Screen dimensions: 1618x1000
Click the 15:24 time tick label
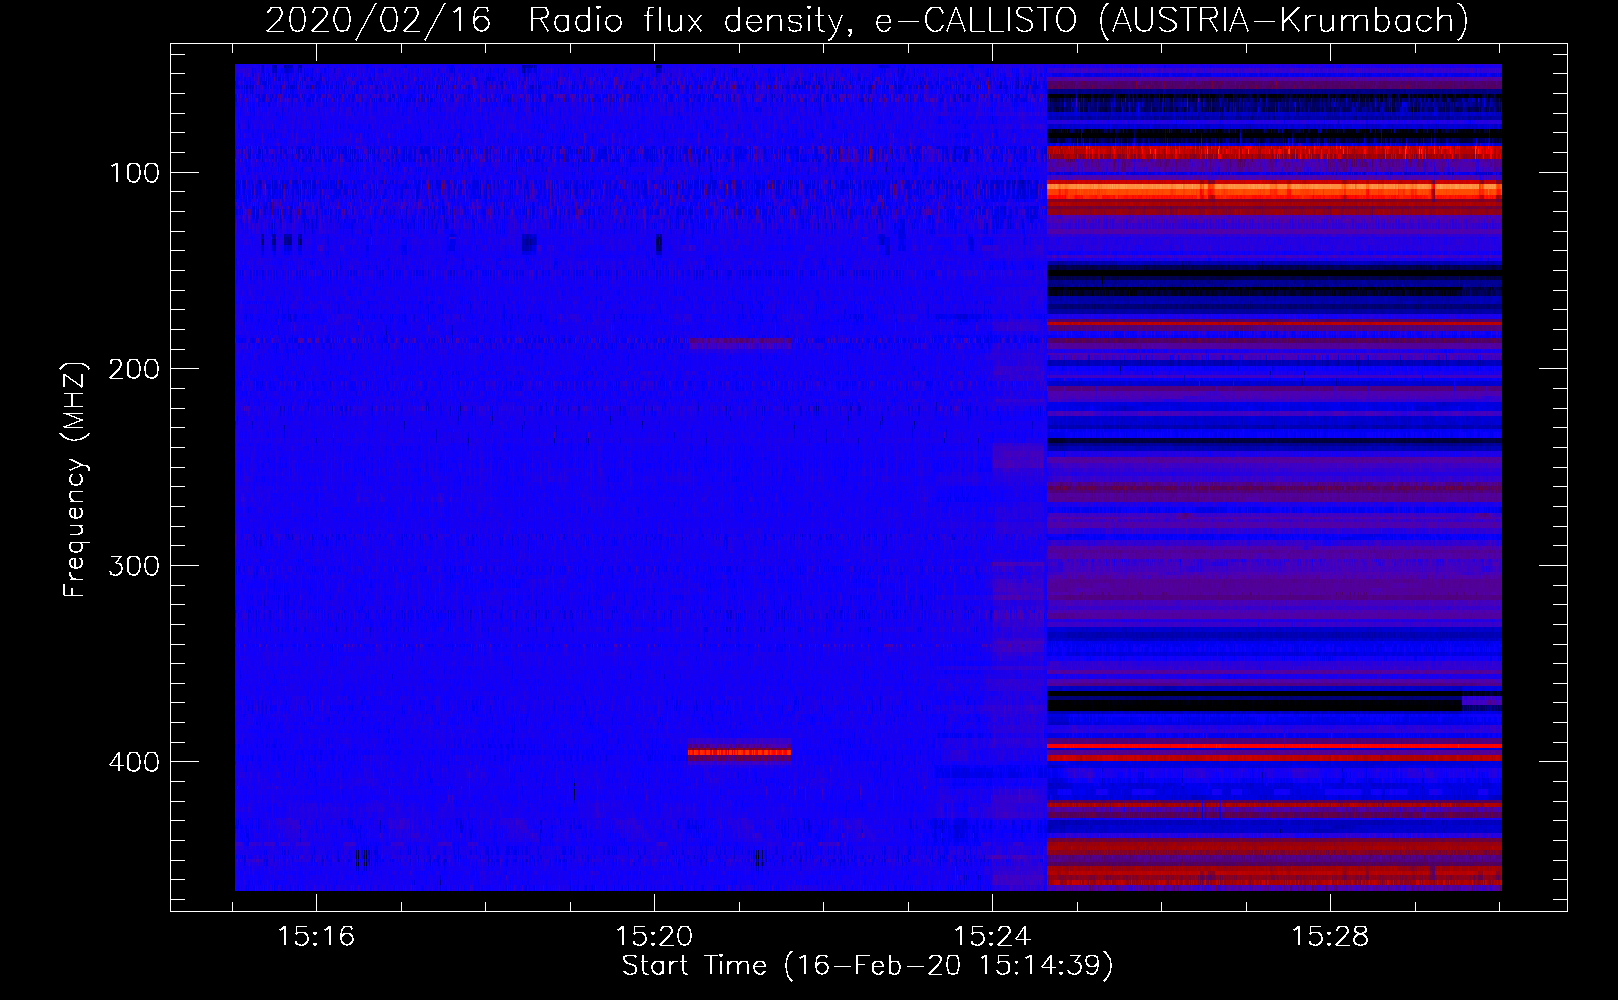coord(992,937)
